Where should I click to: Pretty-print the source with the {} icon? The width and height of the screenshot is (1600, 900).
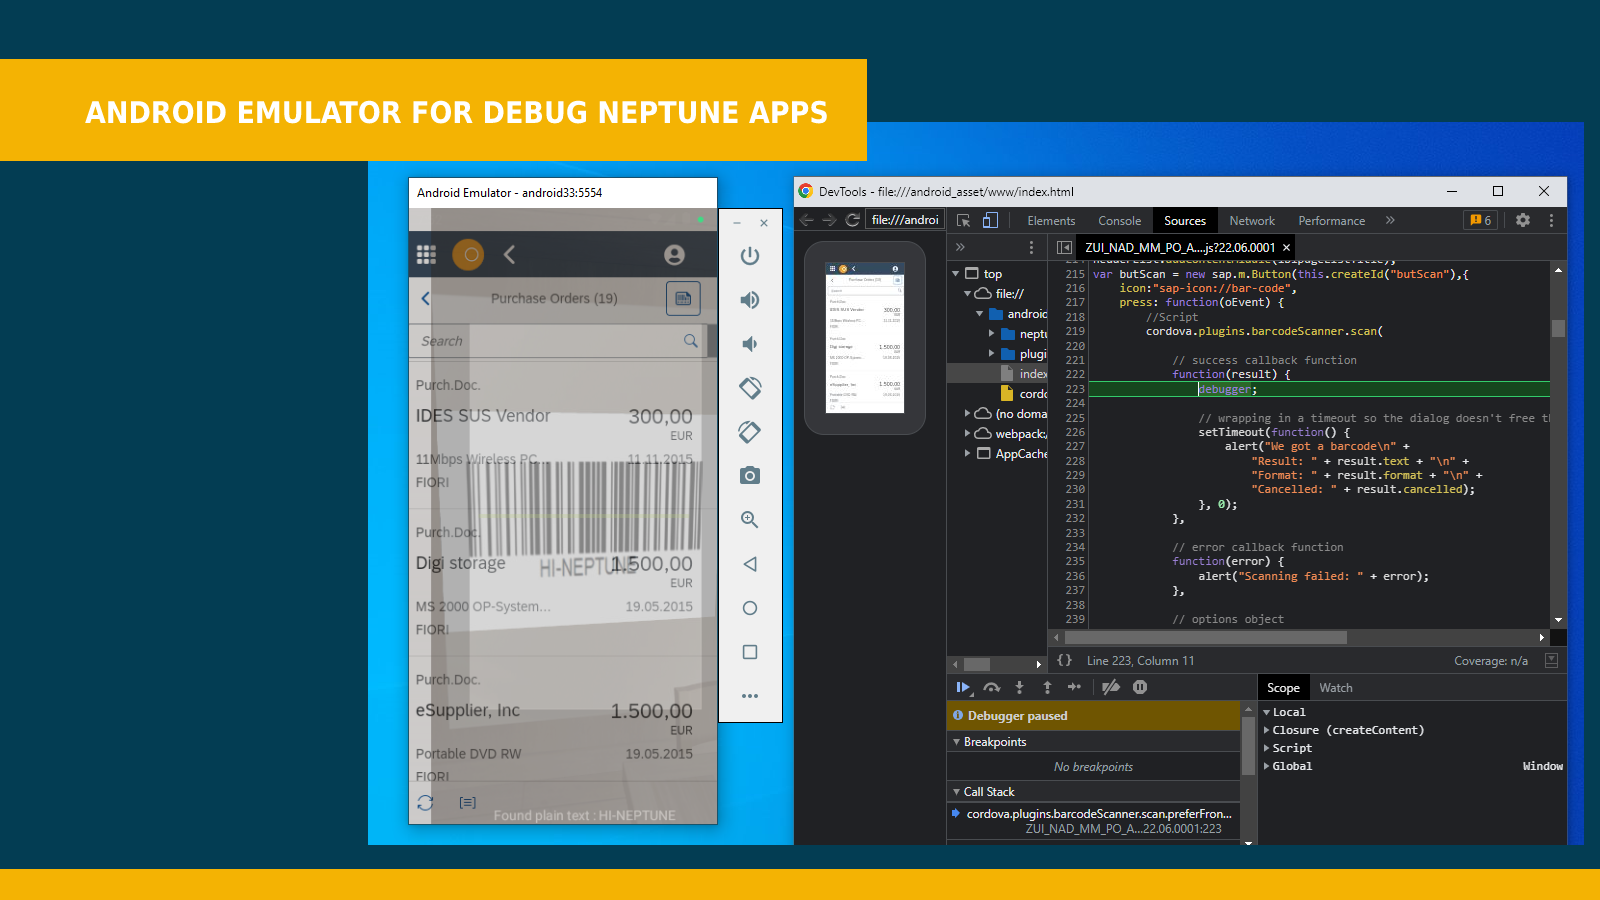pyautogui.click(x=1065, y=660)
